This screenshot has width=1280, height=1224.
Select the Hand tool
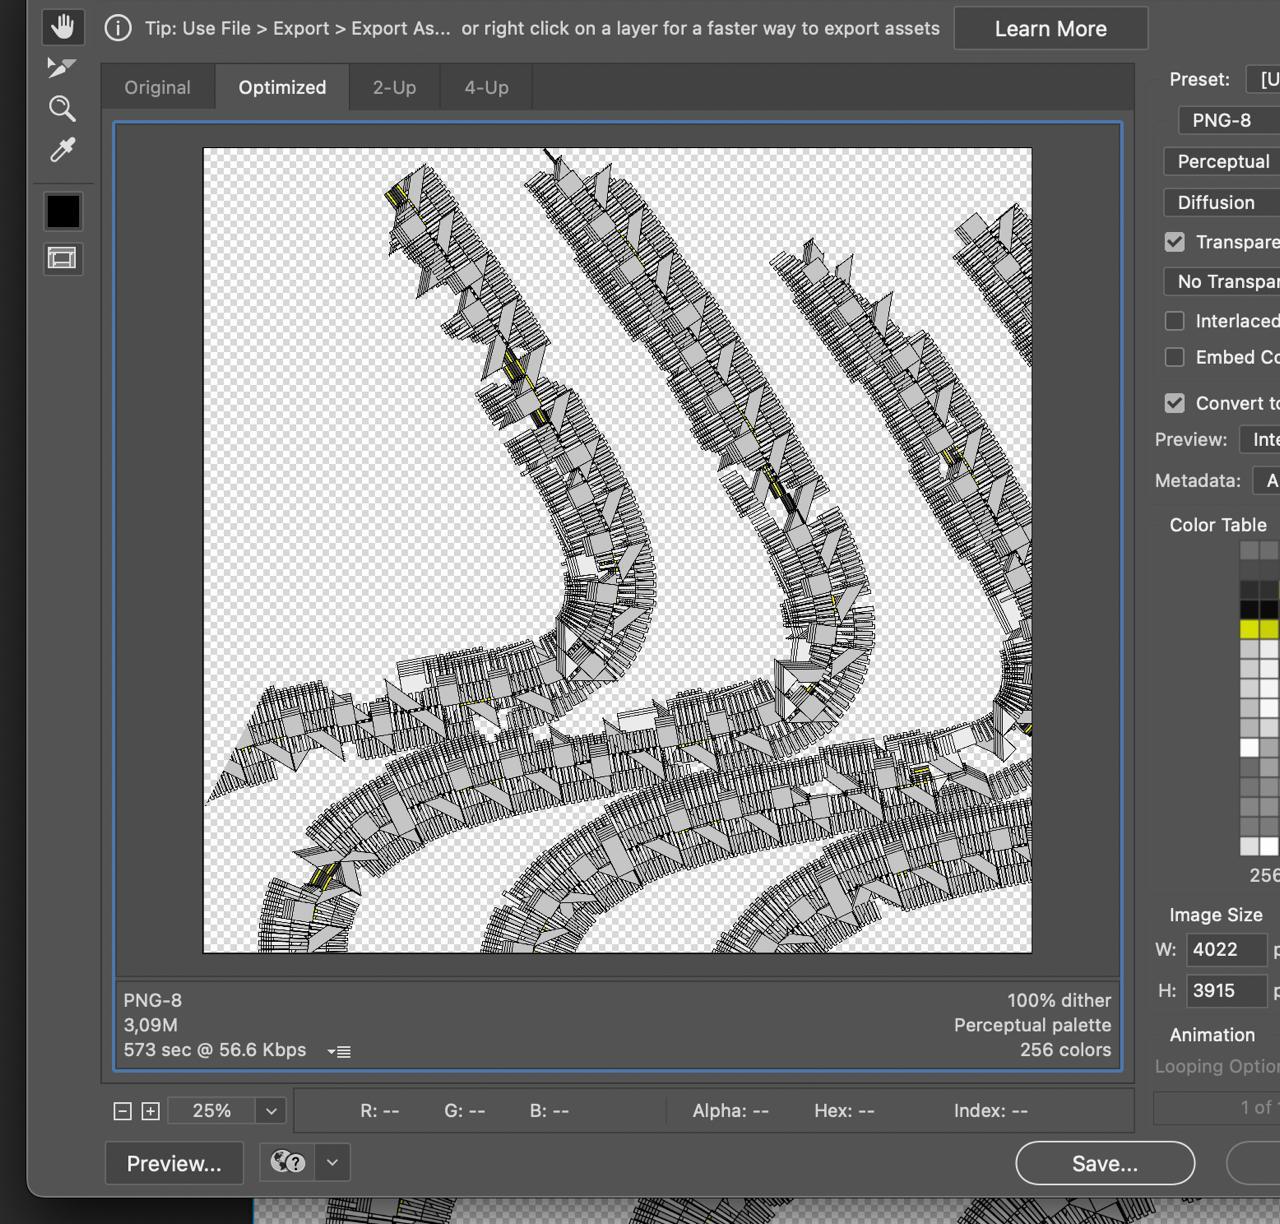tap(62, 27)
